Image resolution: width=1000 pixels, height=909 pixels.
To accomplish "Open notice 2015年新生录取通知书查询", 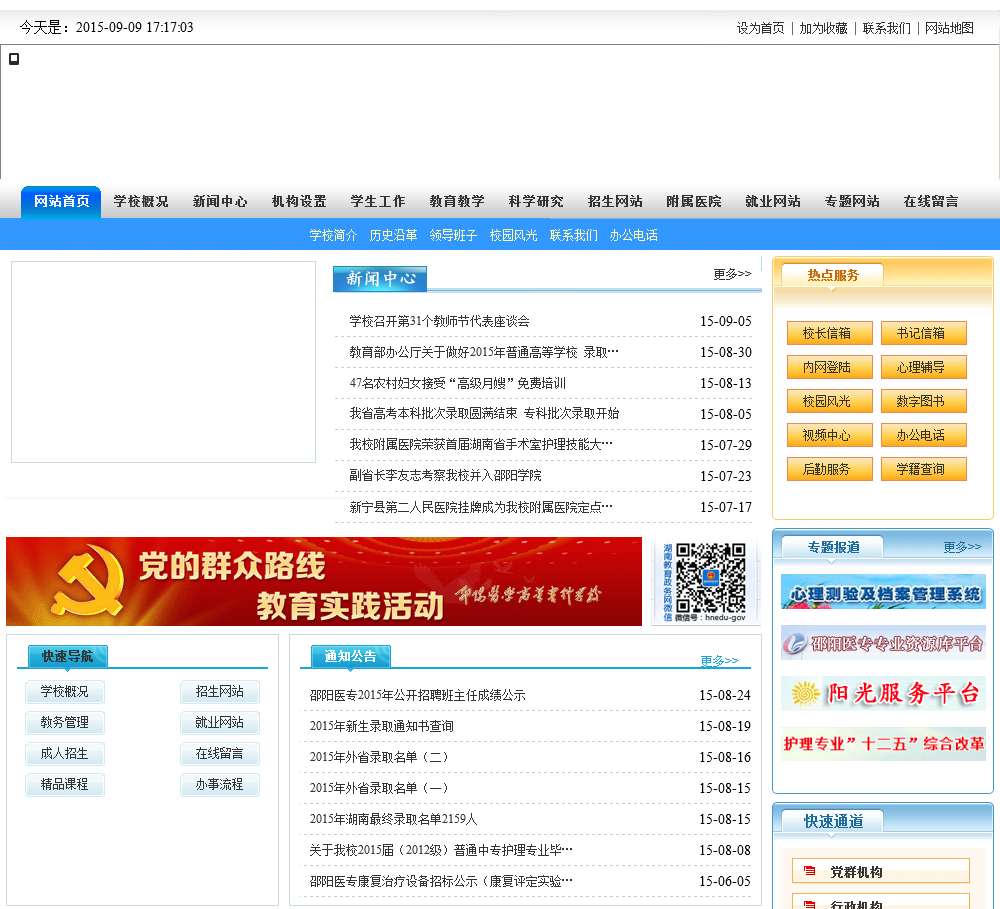I will 381,726.
